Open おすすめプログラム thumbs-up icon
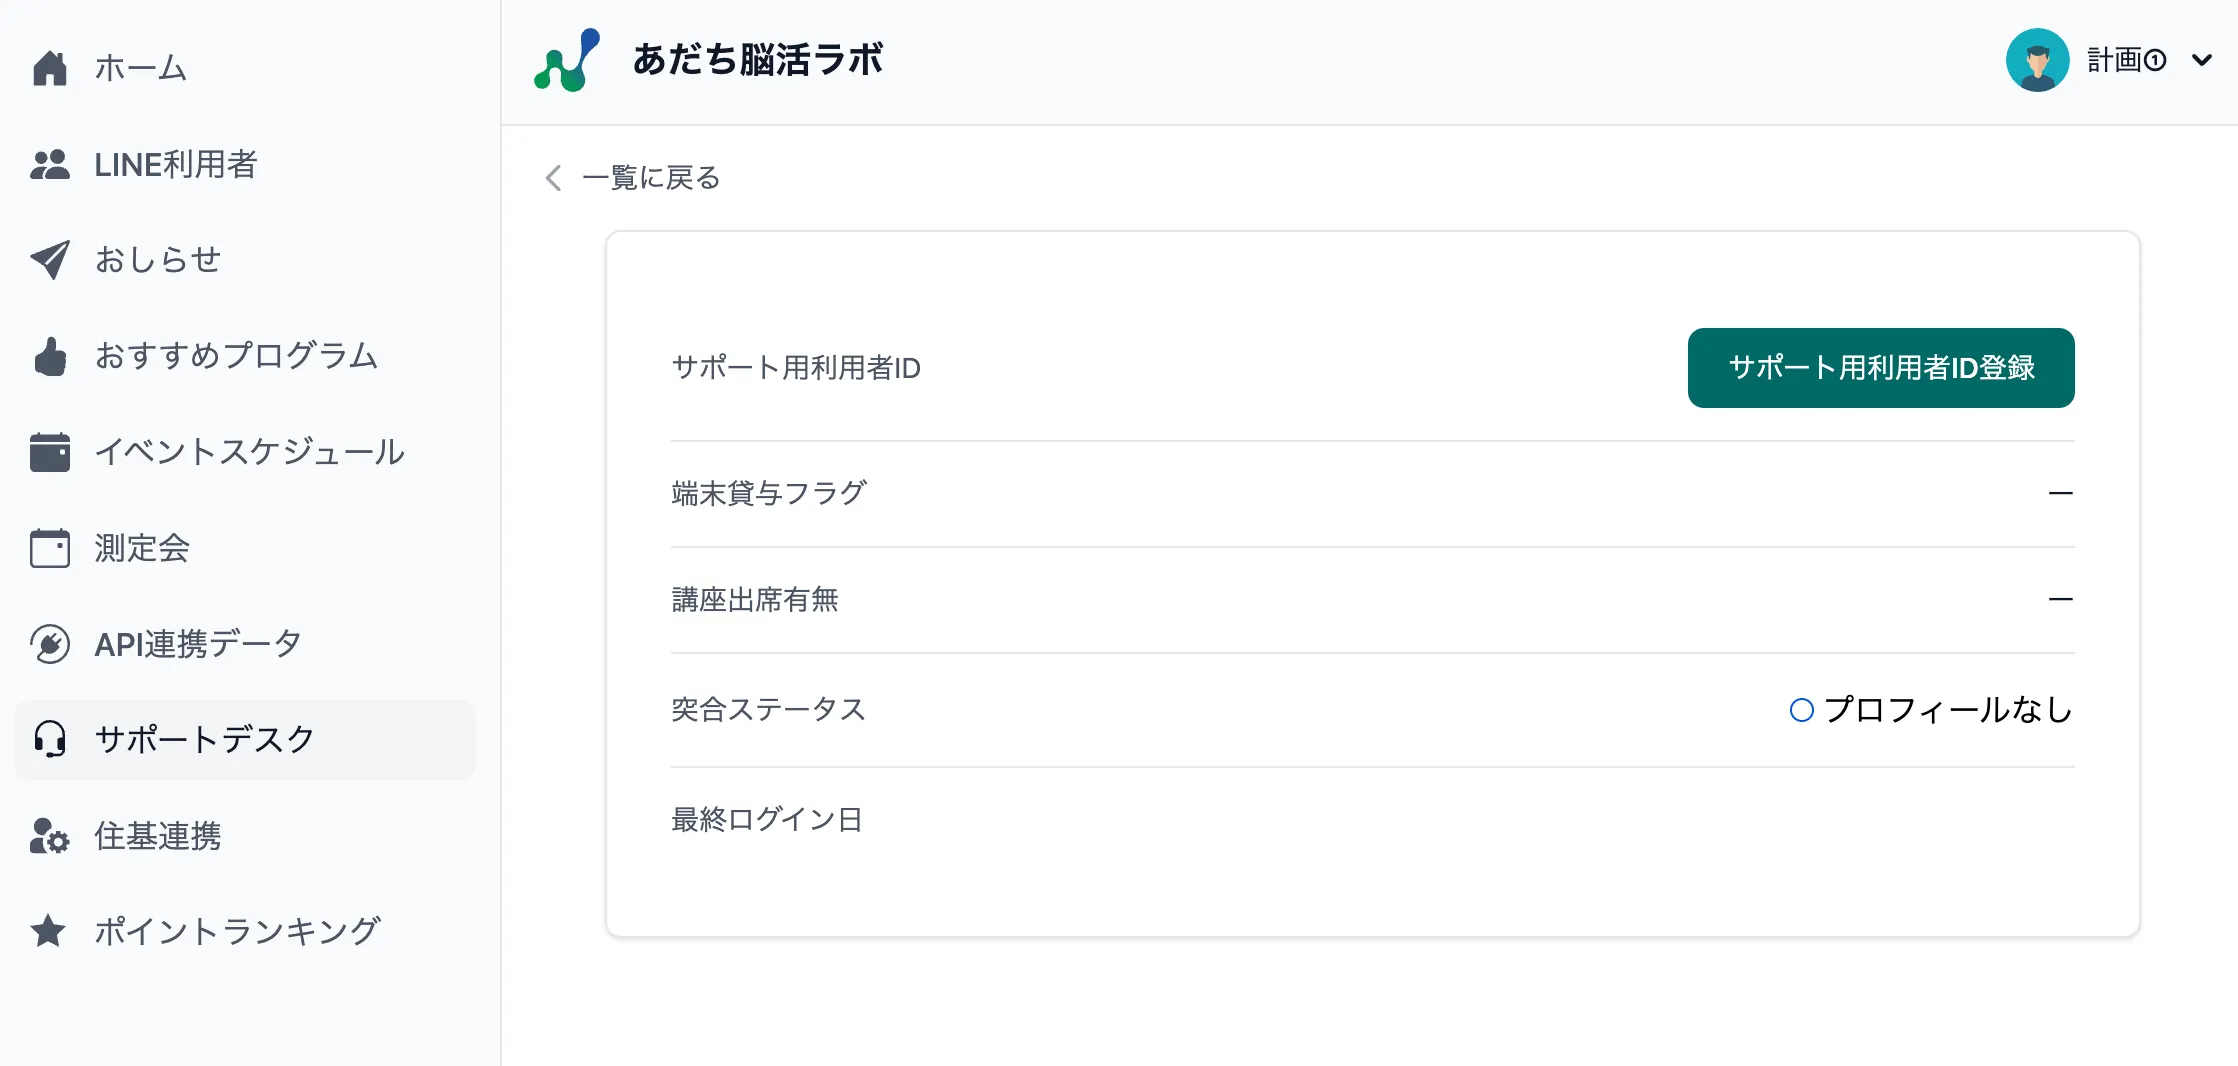This screenshot has width=2238, height=1066. [48, 355]
